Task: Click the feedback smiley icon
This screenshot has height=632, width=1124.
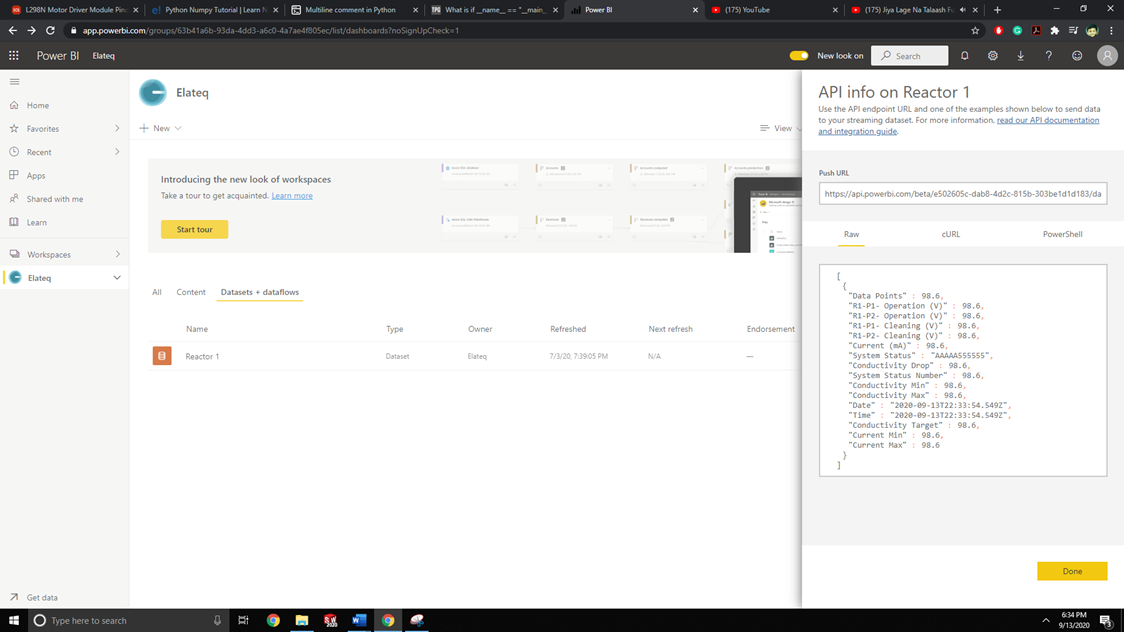Action: pos(1077,55)
